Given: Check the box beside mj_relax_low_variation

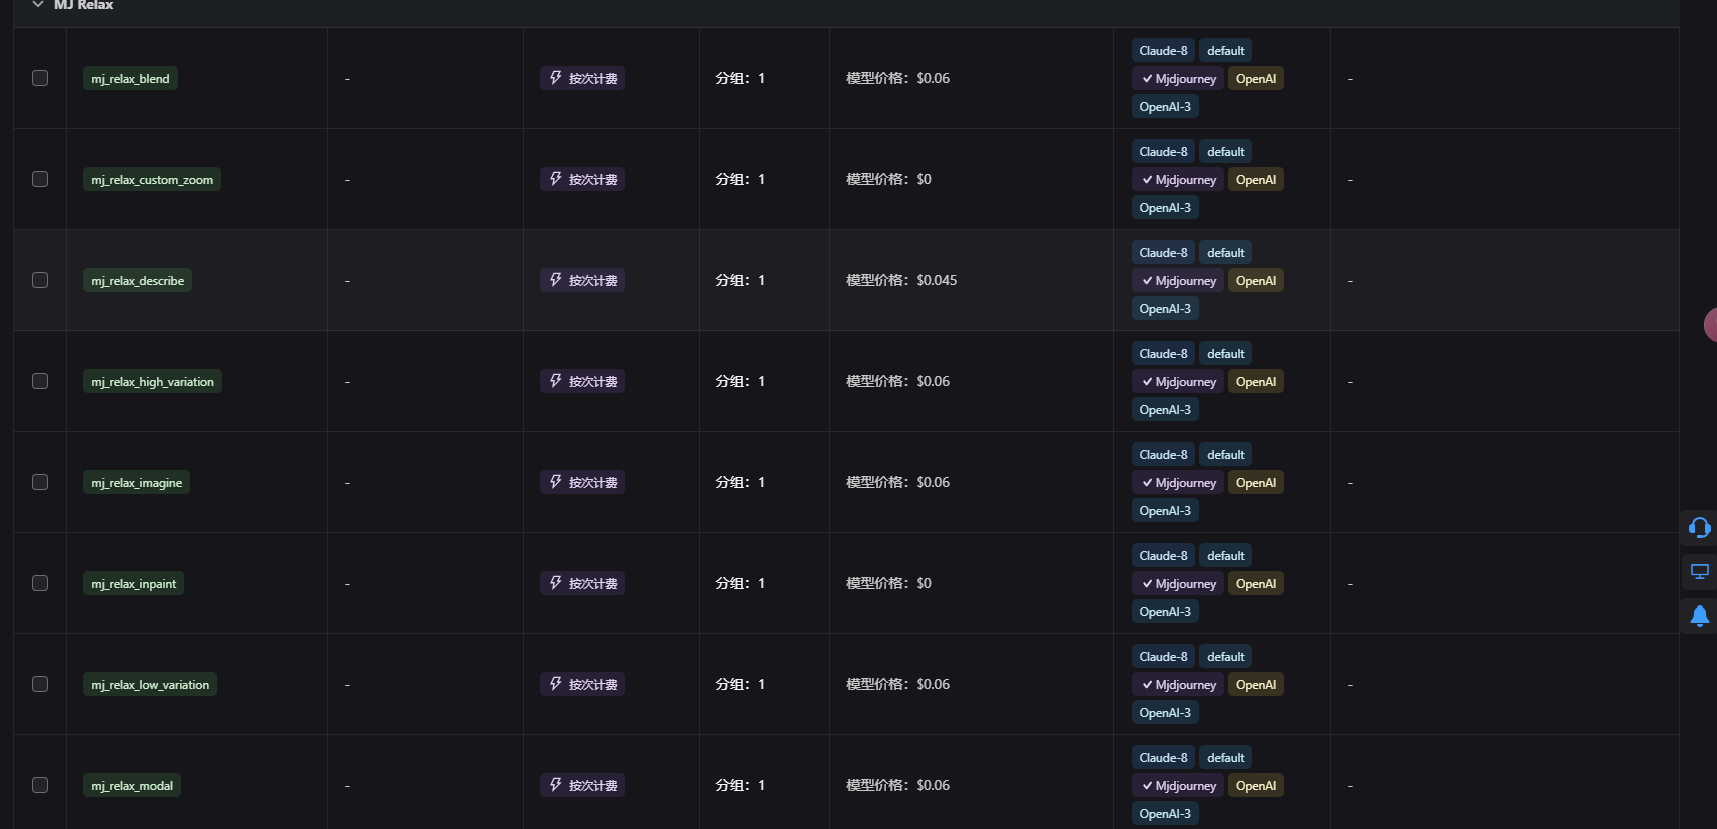Looking at the screenshot, I should 40,684.
